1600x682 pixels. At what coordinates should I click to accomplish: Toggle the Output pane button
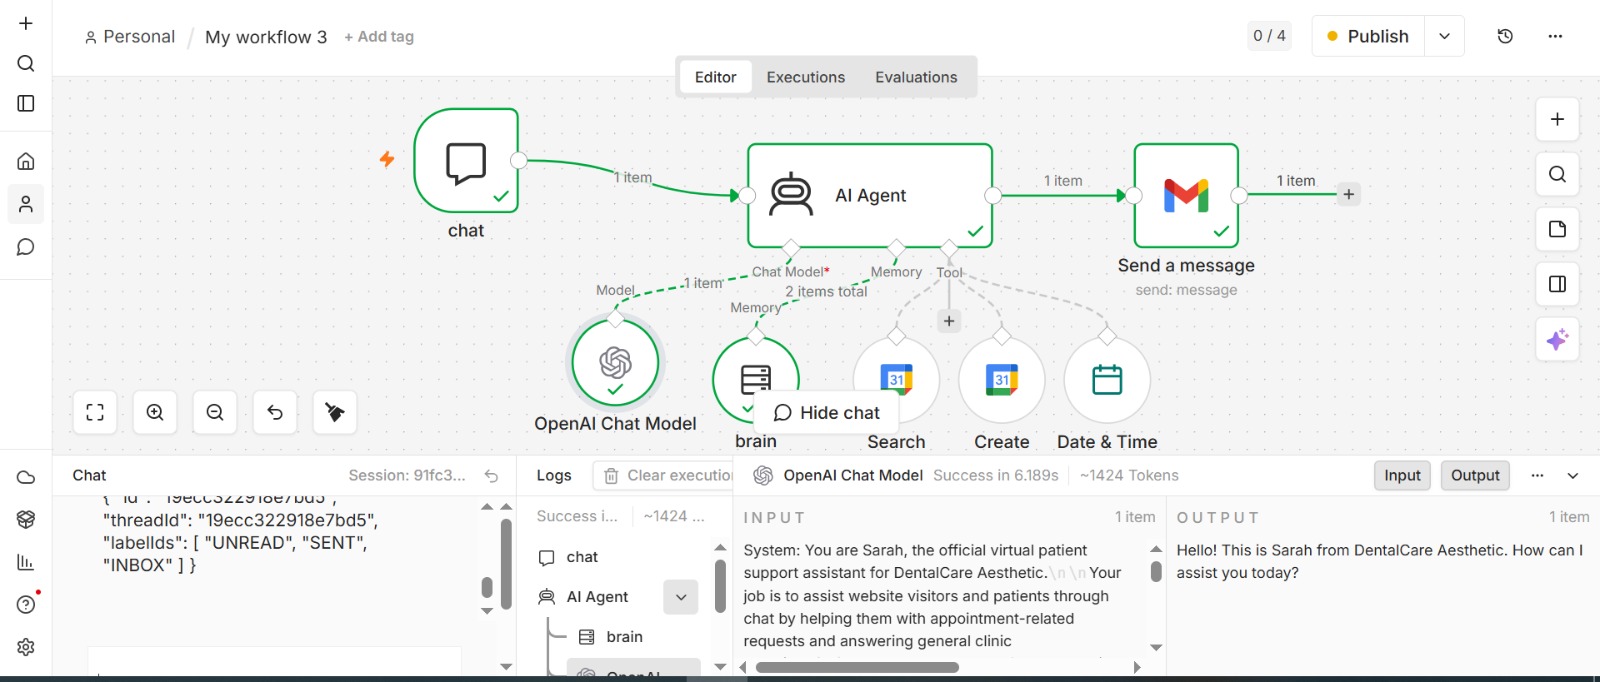click(1475, 476)
